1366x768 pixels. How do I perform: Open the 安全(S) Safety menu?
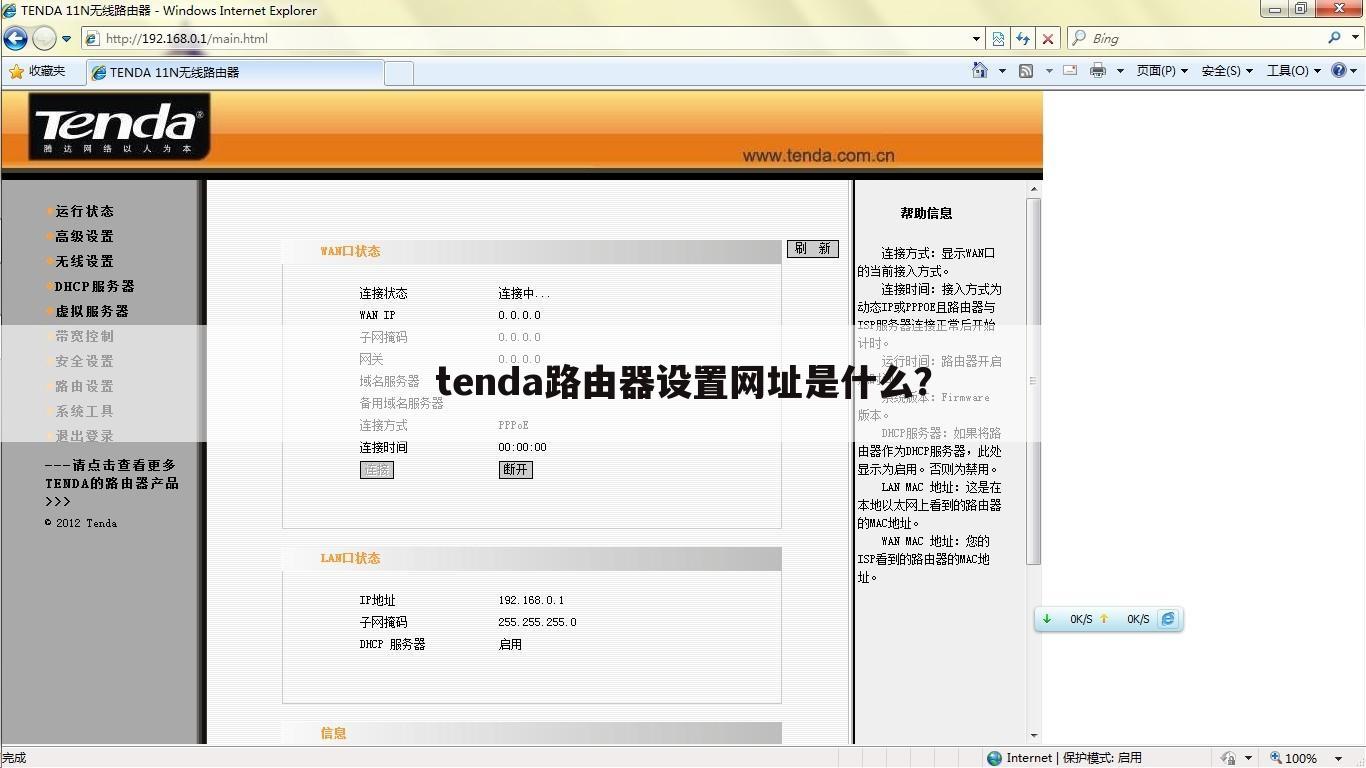click(x=1226, y=71)
